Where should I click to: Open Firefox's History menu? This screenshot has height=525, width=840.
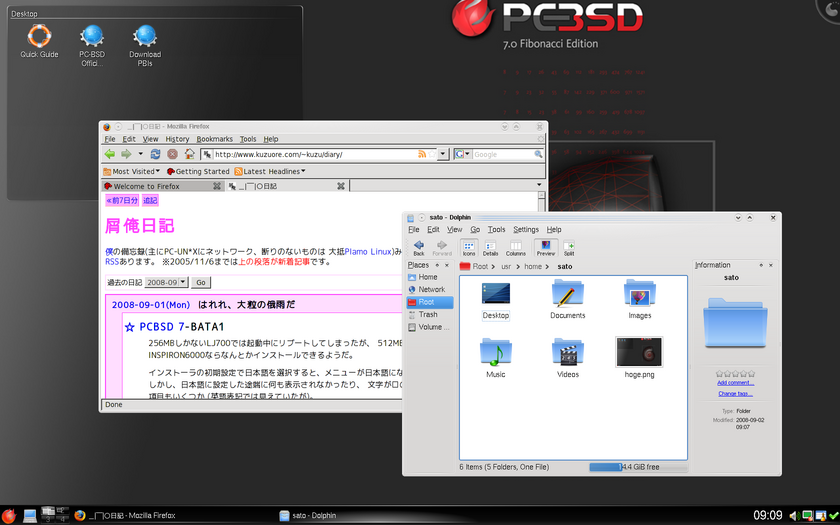[x=177, y=139]
